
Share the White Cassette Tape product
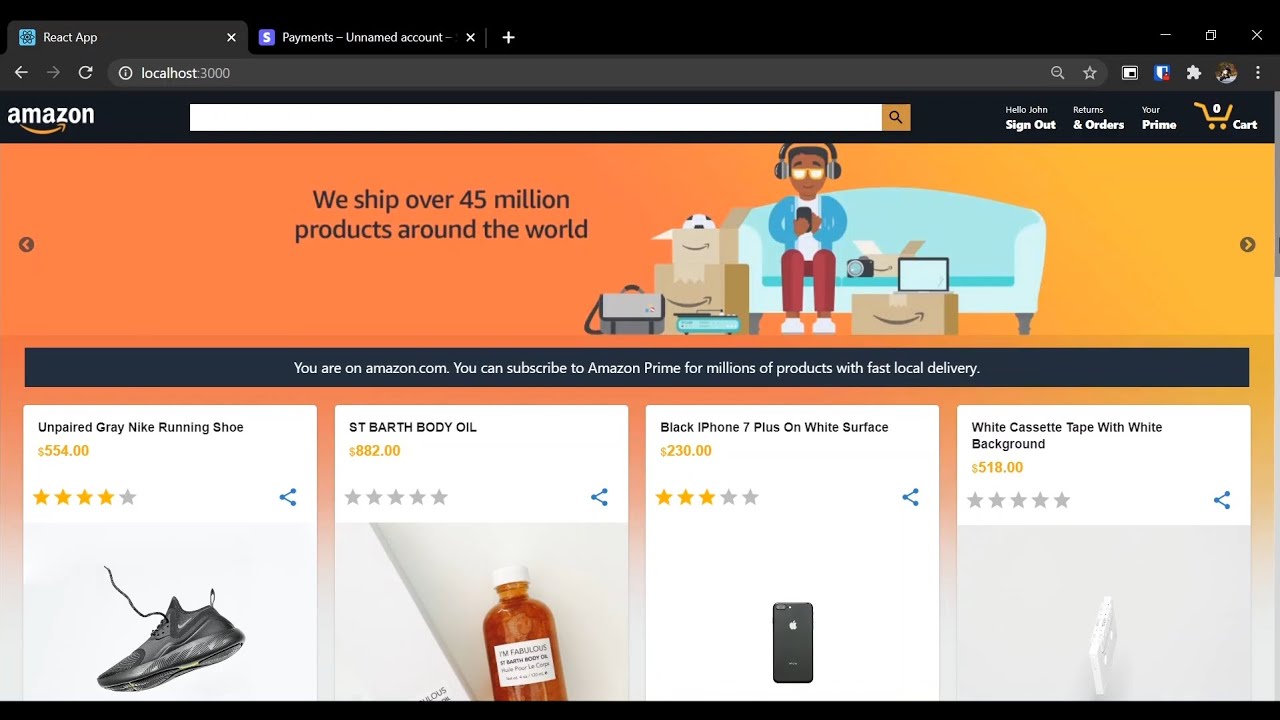[x=1222, y=500]
